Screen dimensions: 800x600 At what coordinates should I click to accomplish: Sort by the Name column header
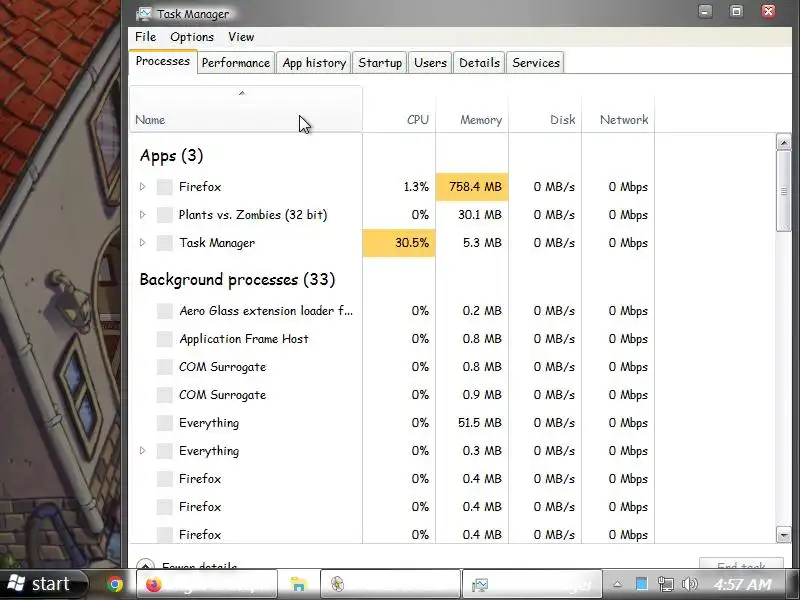(246, 109)
